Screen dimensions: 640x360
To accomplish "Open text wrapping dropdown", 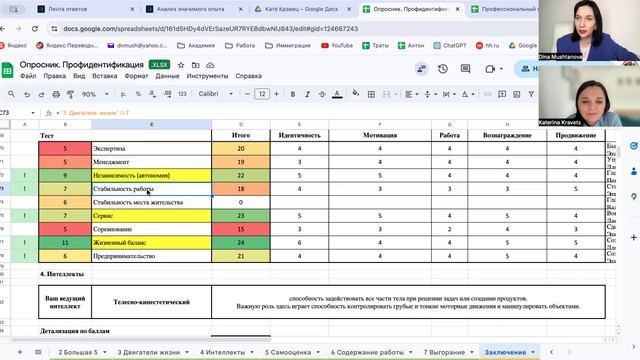I will click(x=449, y=94).
